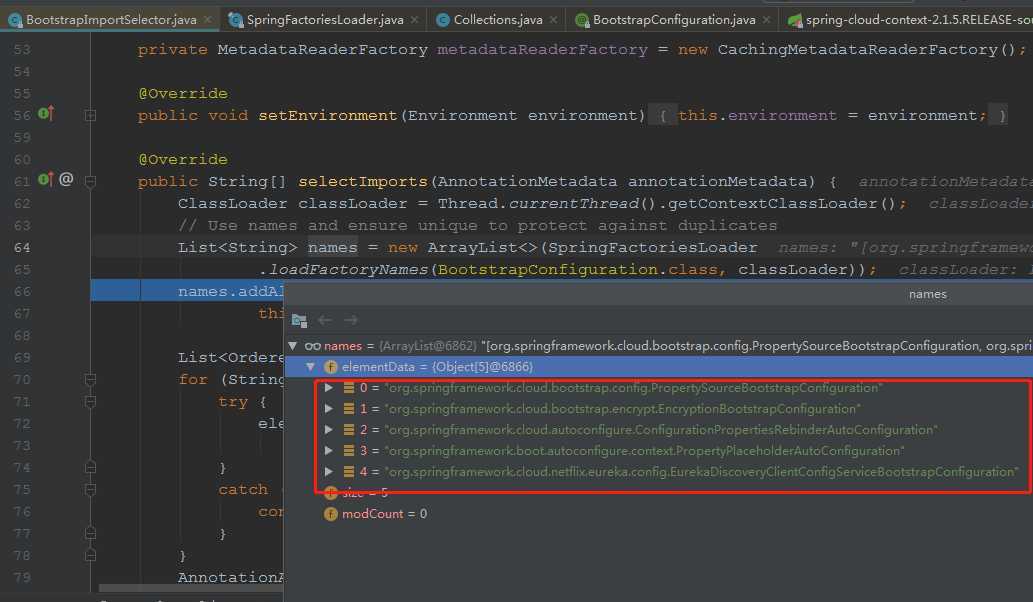The width and height of the screenshot is (1033, 602).
Task: Click BootstrapConfiguration.class on line 65
Action: tap(578, 270)
